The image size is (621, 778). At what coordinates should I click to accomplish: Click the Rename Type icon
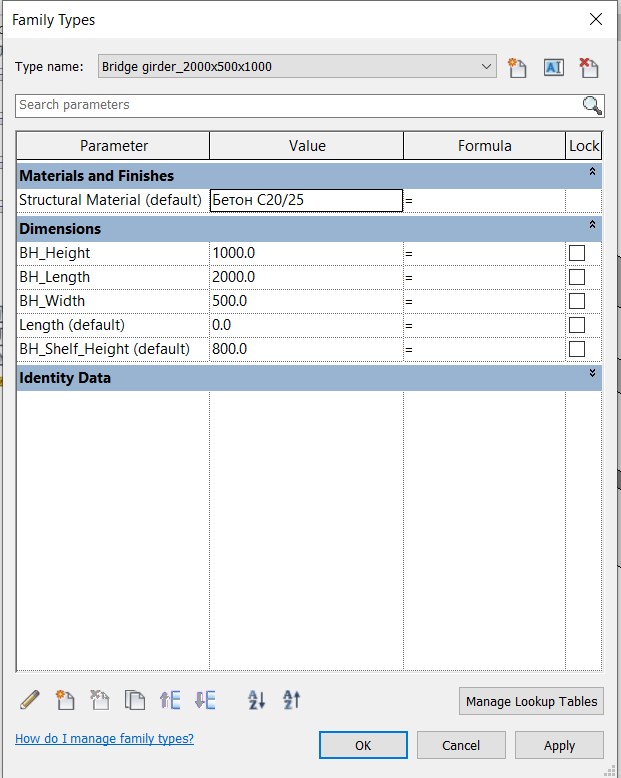(553, 68)
